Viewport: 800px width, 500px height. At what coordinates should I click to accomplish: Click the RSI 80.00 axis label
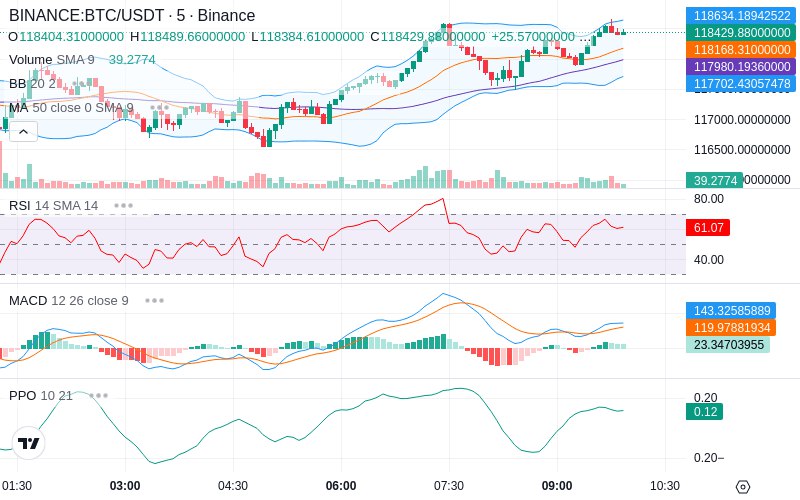pyautogui.click(x=709, y=199)
